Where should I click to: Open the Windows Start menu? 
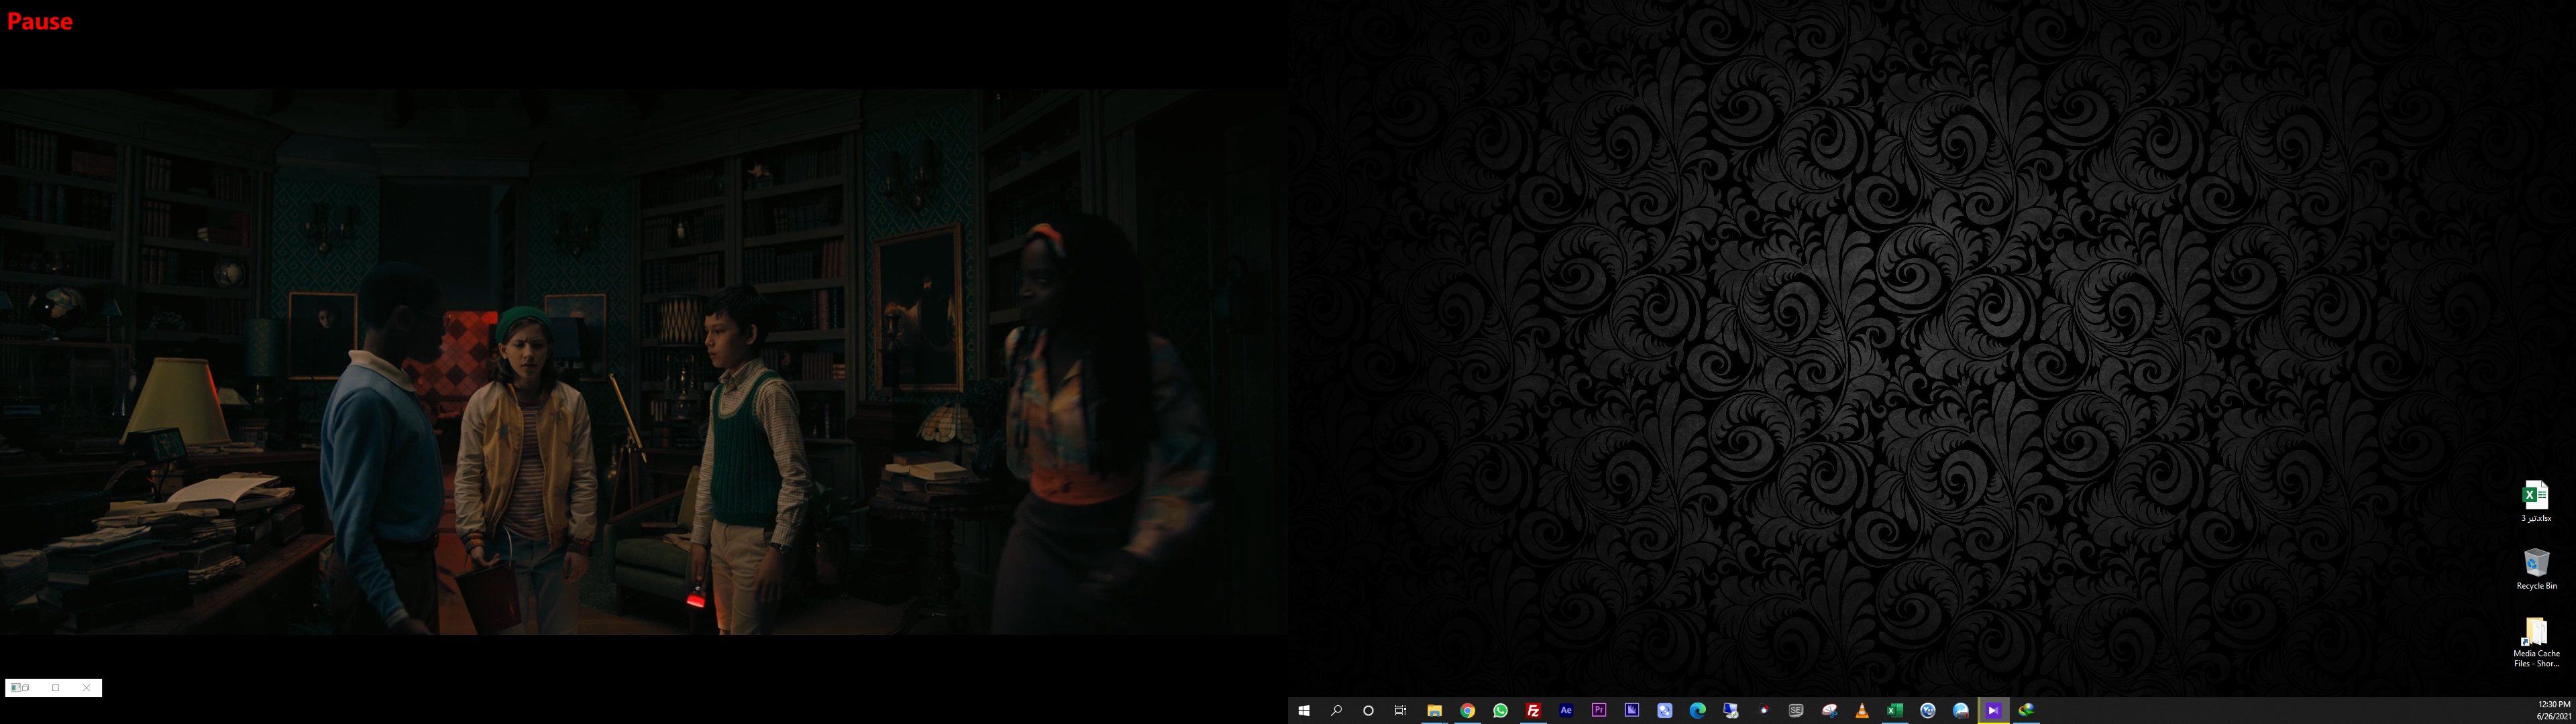1303,711
